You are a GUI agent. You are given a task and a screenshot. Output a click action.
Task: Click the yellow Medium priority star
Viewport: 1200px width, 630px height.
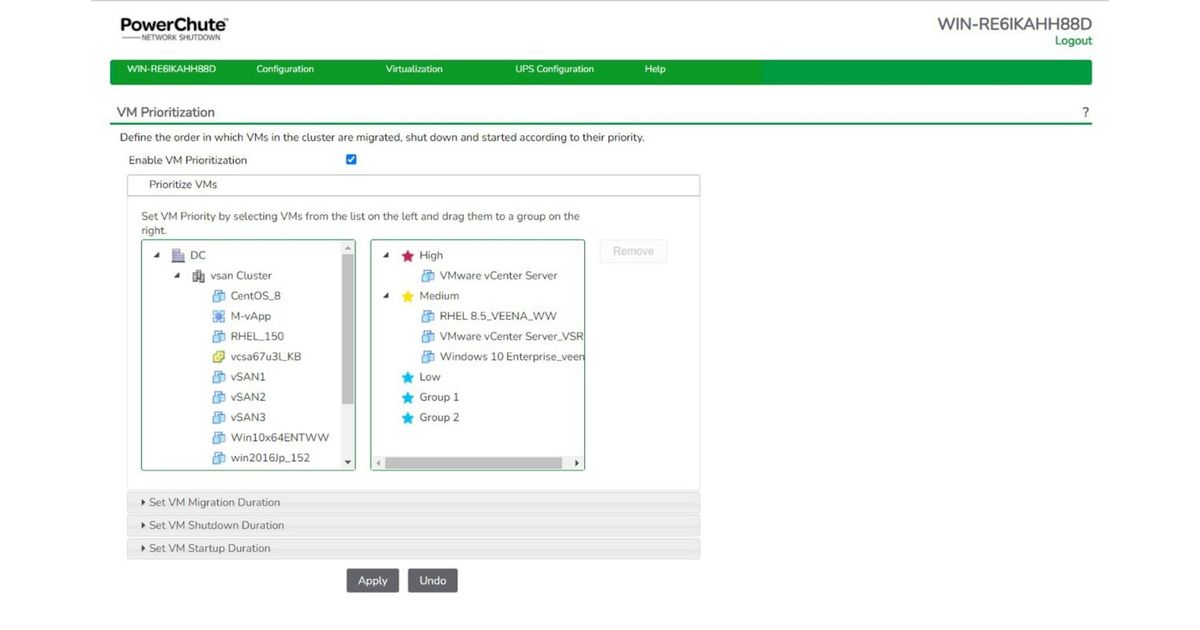coord(407,296)
